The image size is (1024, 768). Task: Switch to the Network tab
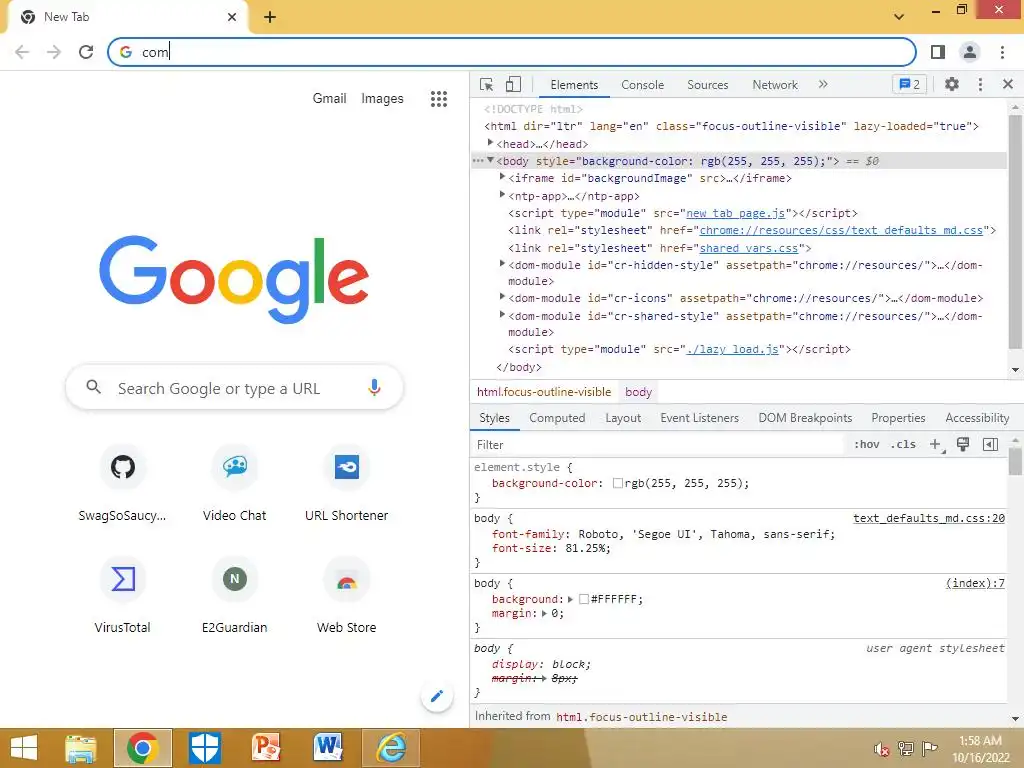775,85
